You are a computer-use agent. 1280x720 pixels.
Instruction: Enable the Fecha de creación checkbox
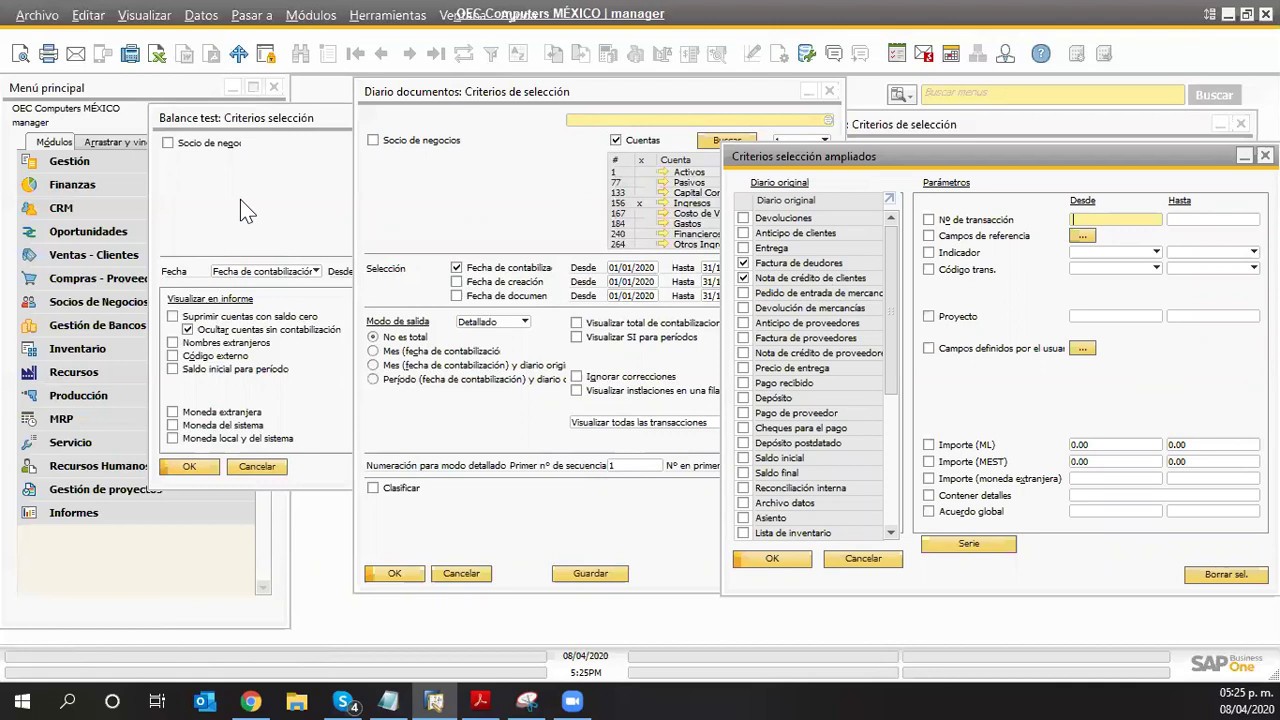point(457,282)
